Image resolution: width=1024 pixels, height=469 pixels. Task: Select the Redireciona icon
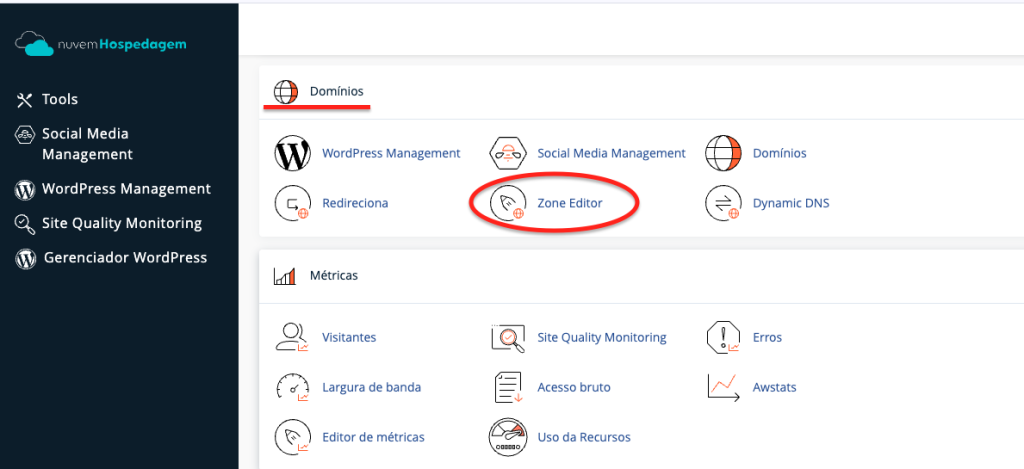pos(293,203)
